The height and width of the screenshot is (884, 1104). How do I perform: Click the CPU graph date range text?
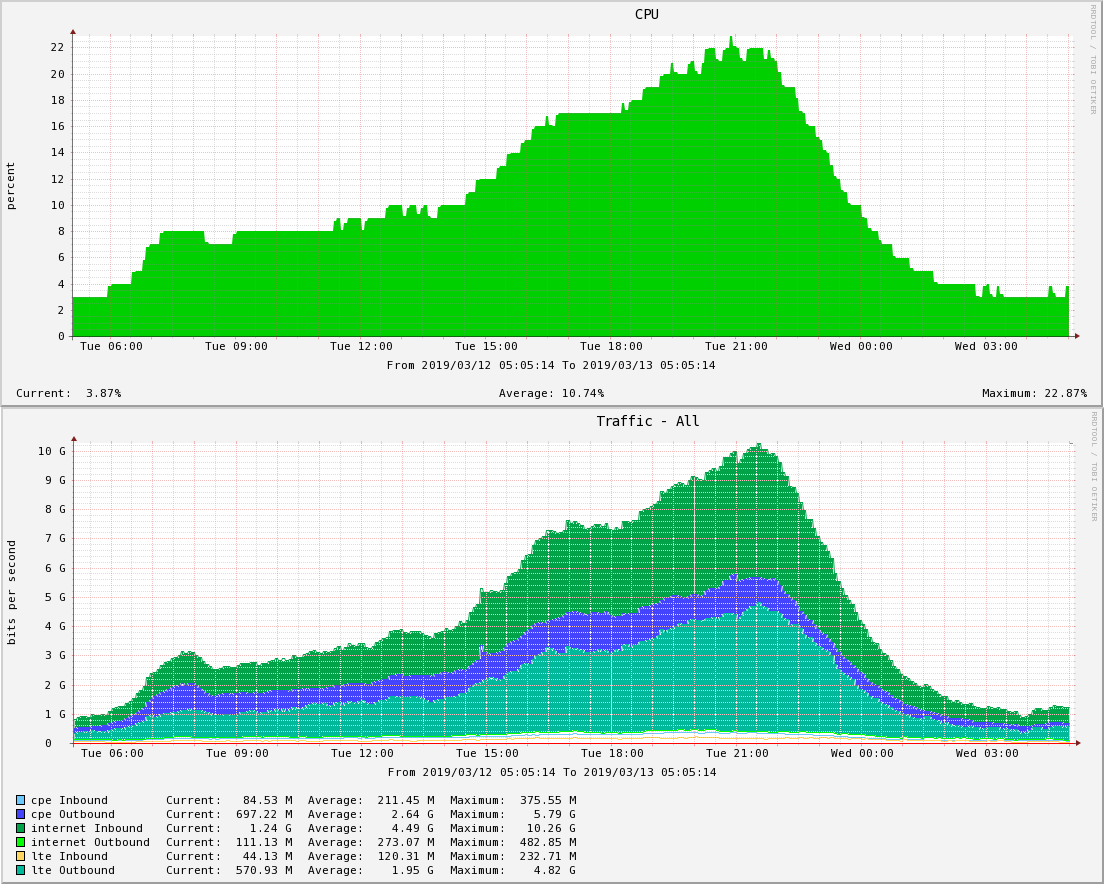(x=551, y=365)
